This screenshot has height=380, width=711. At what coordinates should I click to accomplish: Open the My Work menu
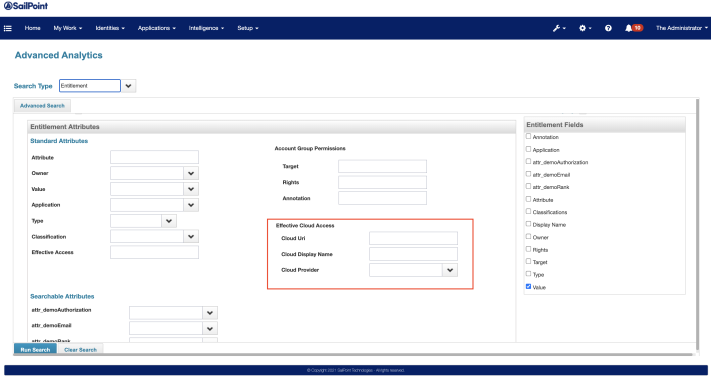(x=68, y=28)
